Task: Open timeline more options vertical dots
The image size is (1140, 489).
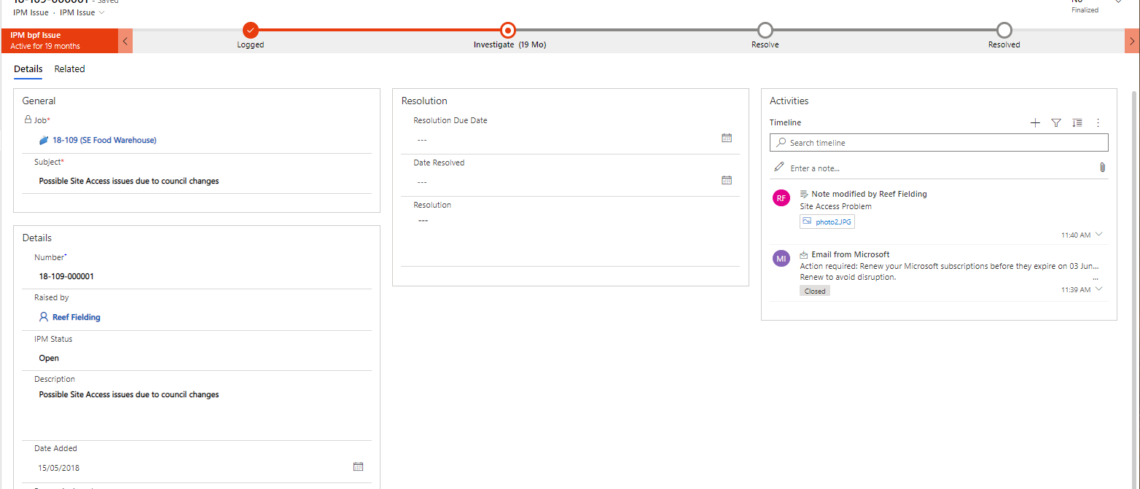Action: (1099, 123)
